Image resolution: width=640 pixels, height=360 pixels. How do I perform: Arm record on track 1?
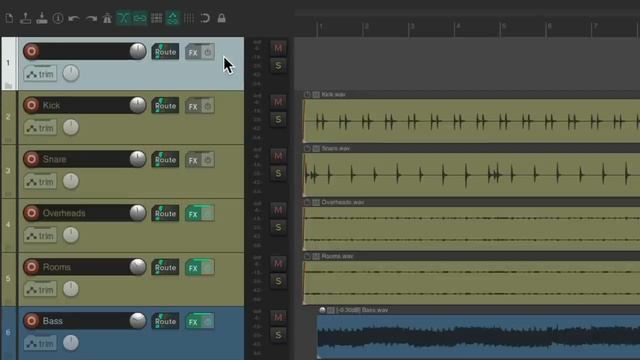point(31,51)
